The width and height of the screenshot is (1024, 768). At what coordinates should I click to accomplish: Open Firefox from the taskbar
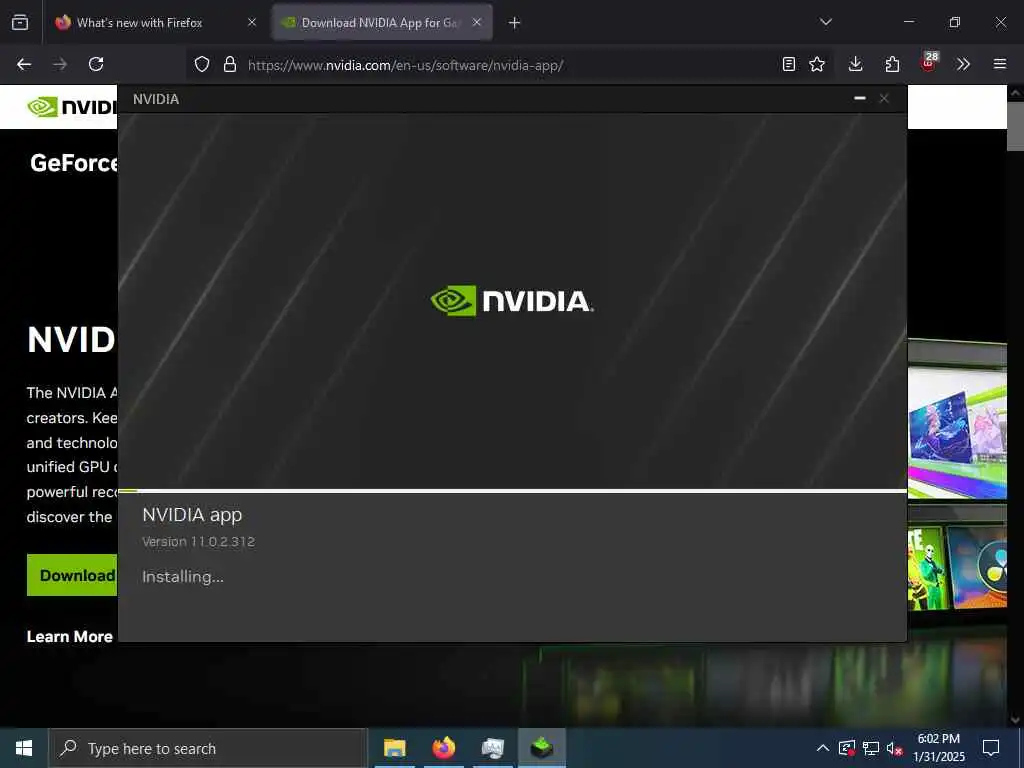[x=444, y=748]
